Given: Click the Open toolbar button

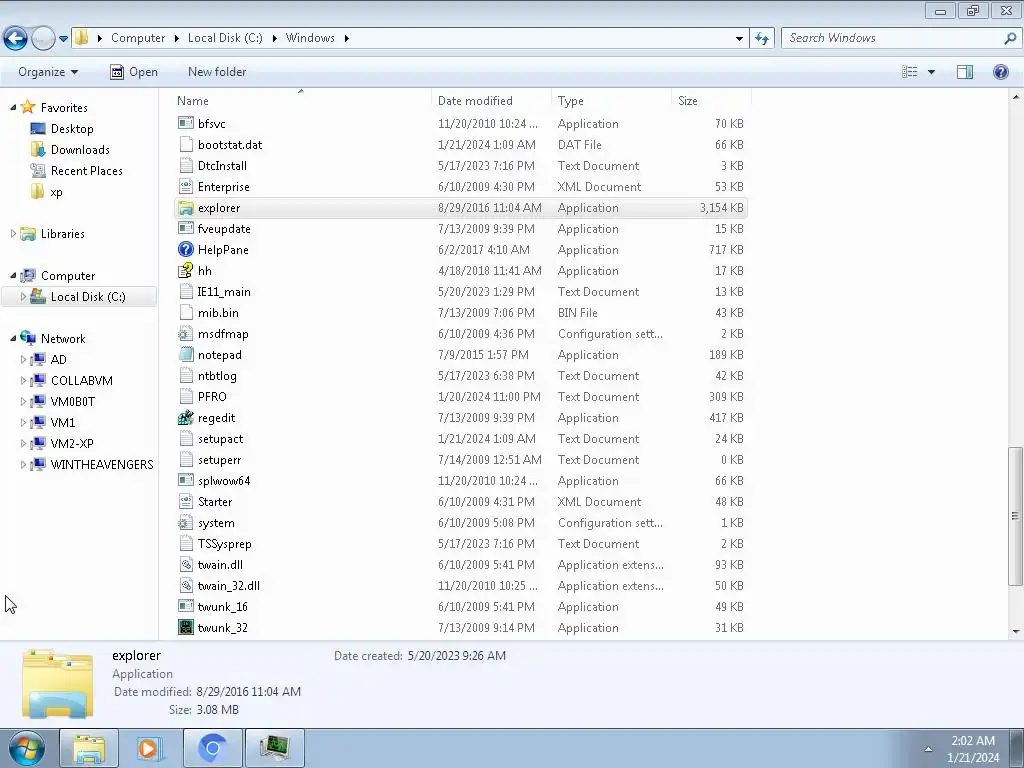Looking at the screenshot, I should [x=134, y=72].
